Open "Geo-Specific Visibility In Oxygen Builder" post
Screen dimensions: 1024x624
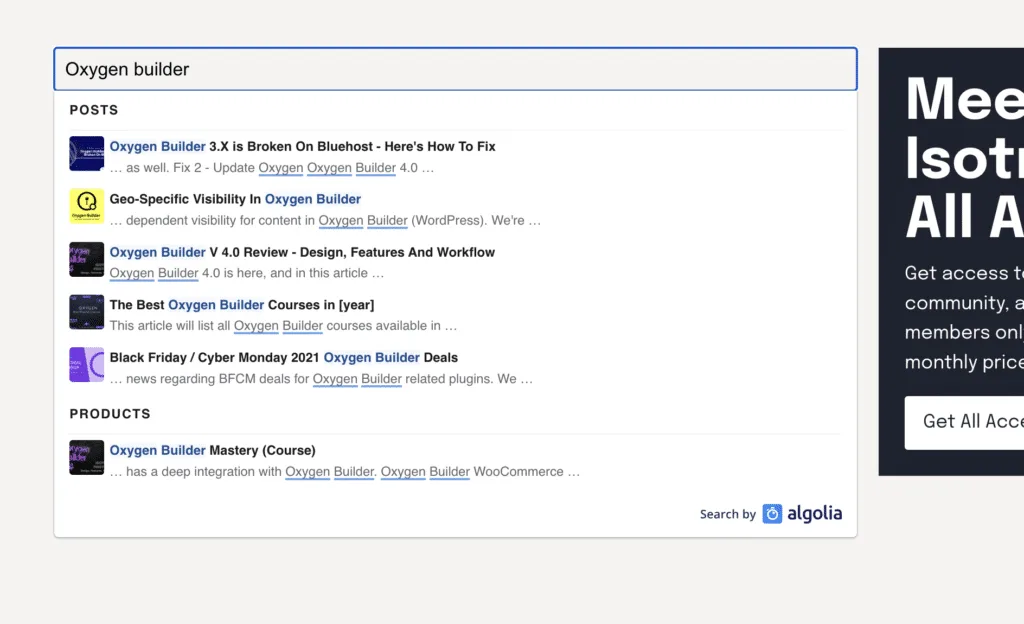coord(235,199)
